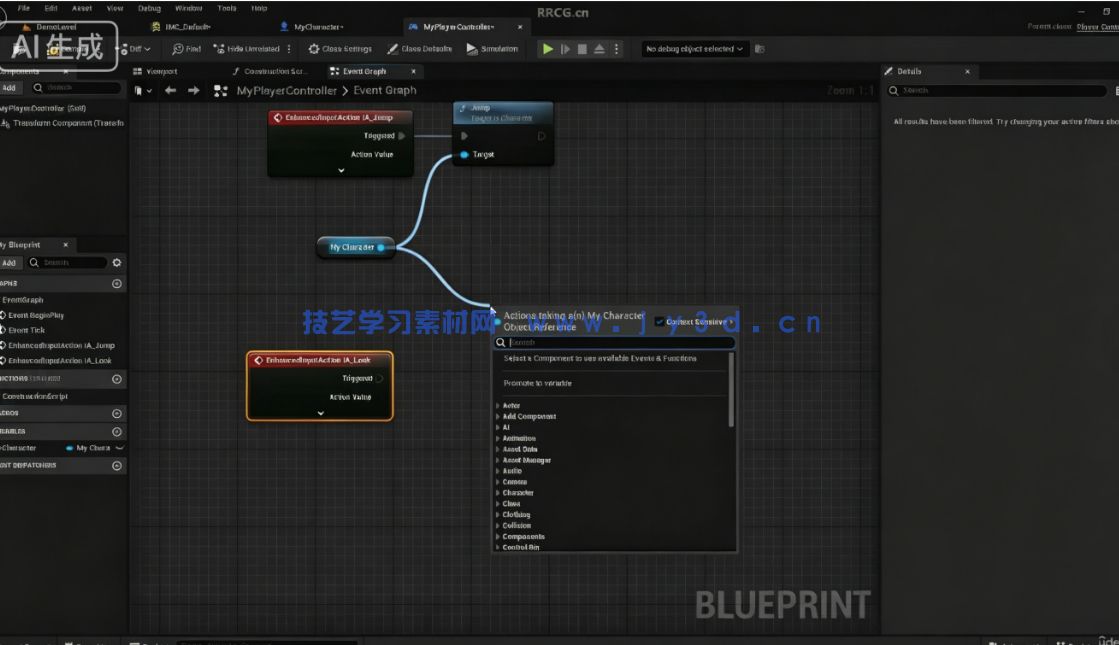This screenshot has width=1119, height=645.
Task: Toggle the Context Sensitive checkbox
Action: coord(659,322)
